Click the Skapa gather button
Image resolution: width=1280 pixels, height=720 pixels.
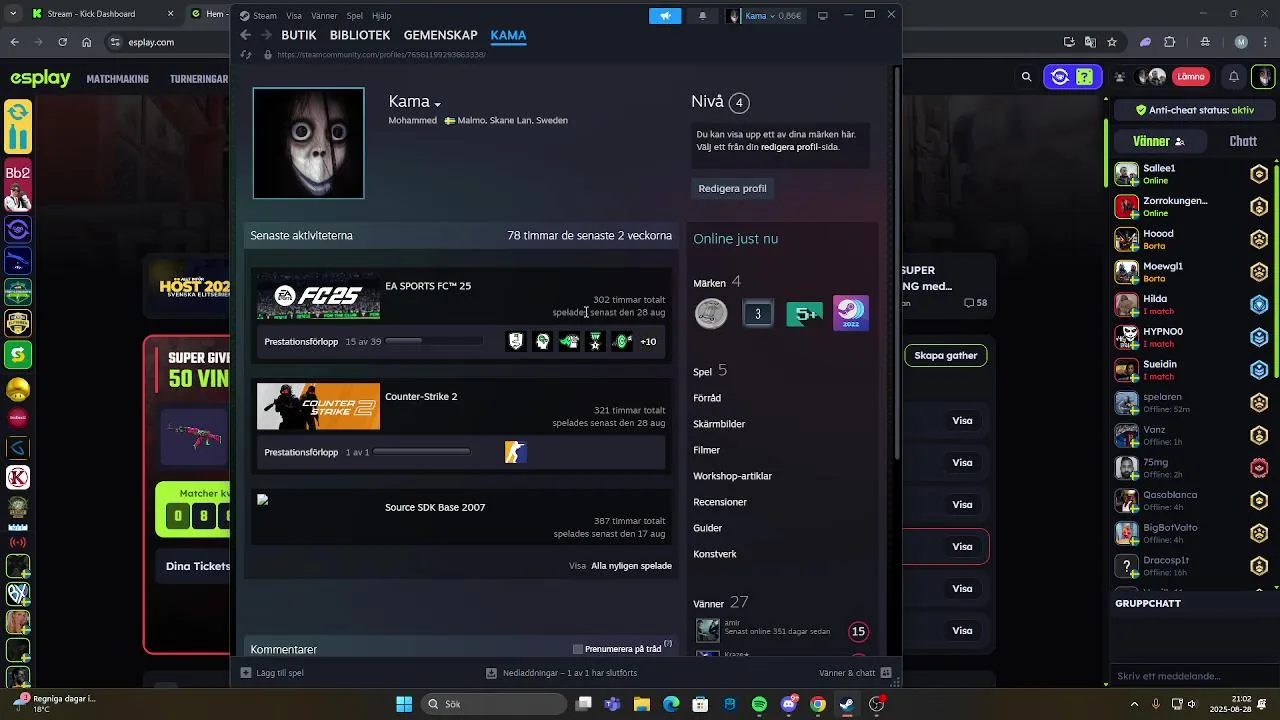[x=946, y=355]
